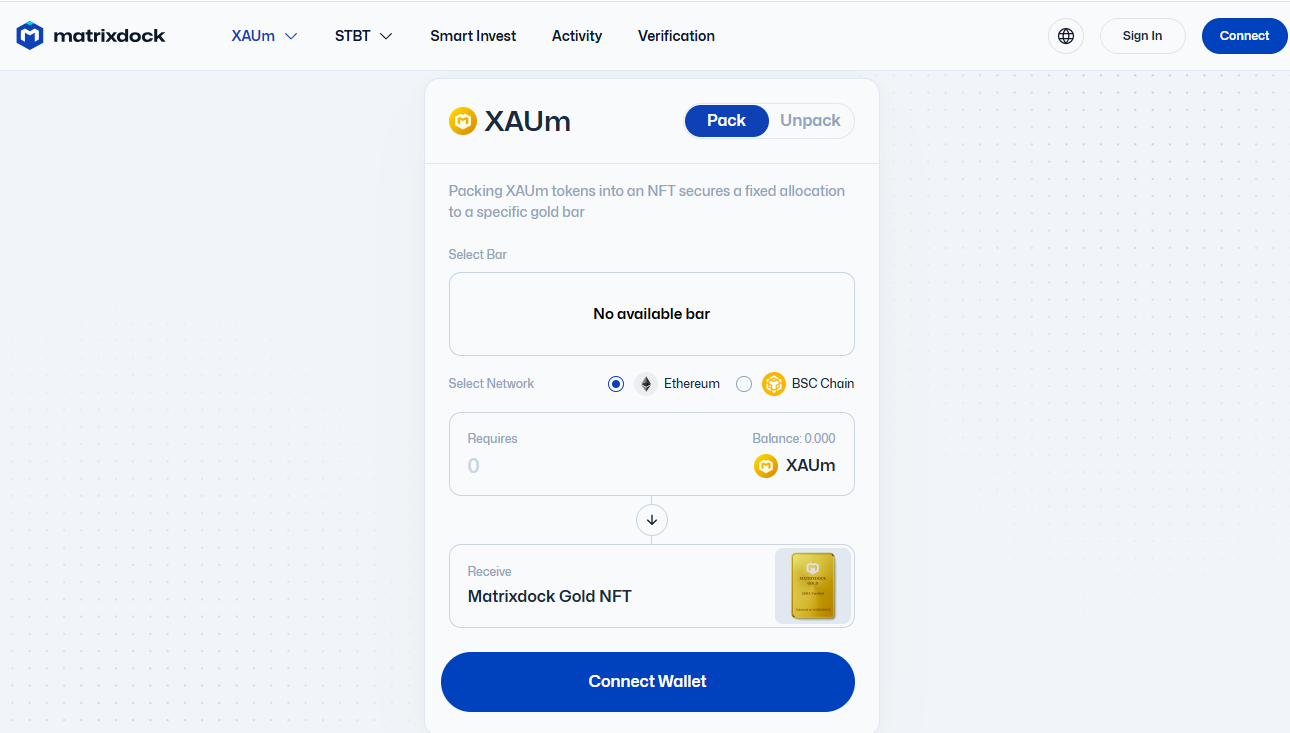
Task: Switch to Unpack mode
Action: coord(810,121)
